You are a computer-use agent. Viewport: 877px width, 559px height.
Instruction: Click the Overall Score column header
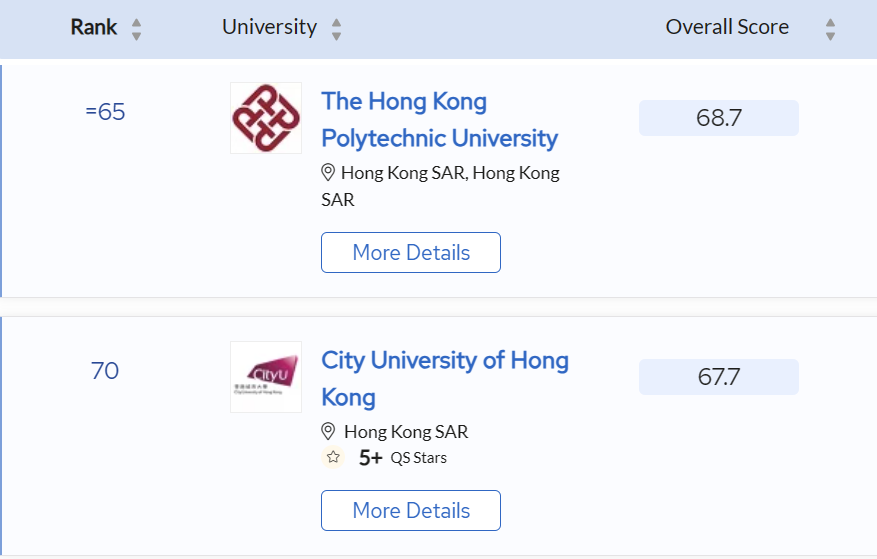click(x=727, y=27)
